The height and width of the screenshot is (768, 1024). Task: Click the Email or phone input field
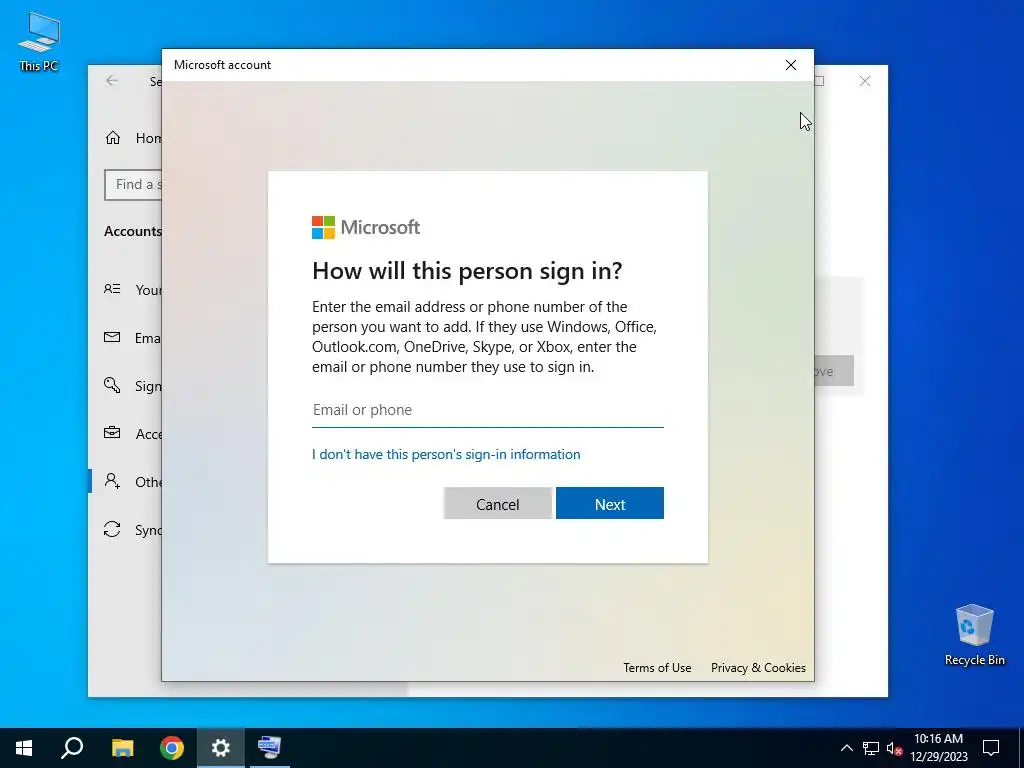coord(488,410)
